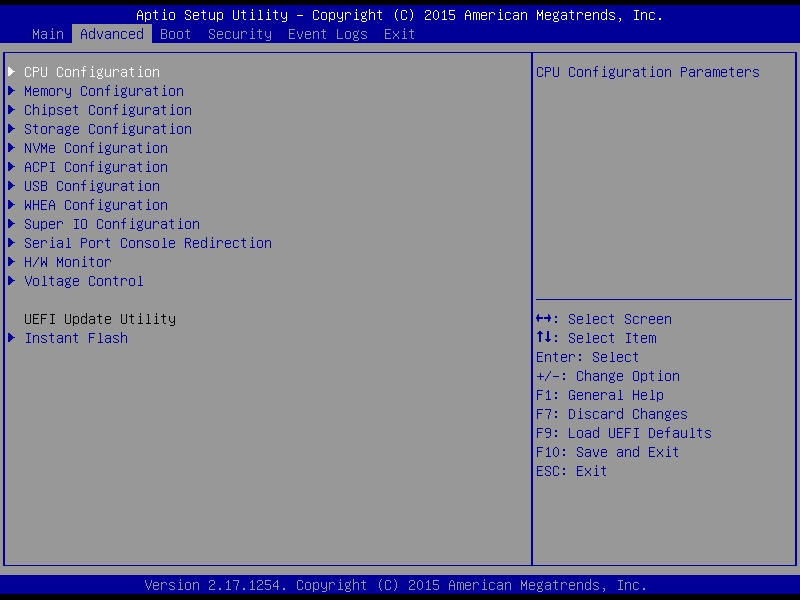Viewport: 800px width, 600px height.
Task: Click the UEFI Update Utility heading
Action: pos(100,319)
